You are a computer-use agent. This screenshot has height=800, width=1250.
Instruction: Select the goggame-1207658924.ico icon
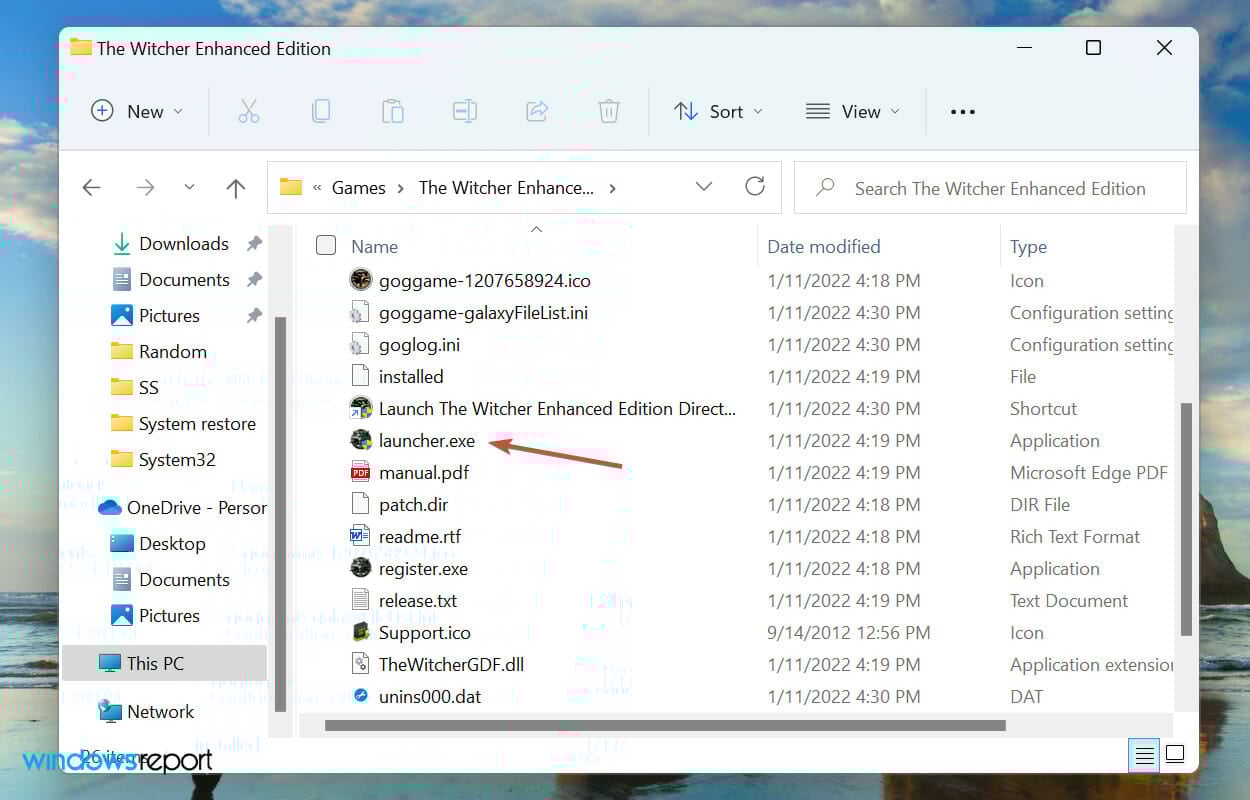pyautogui.click(x=360, y=280)
